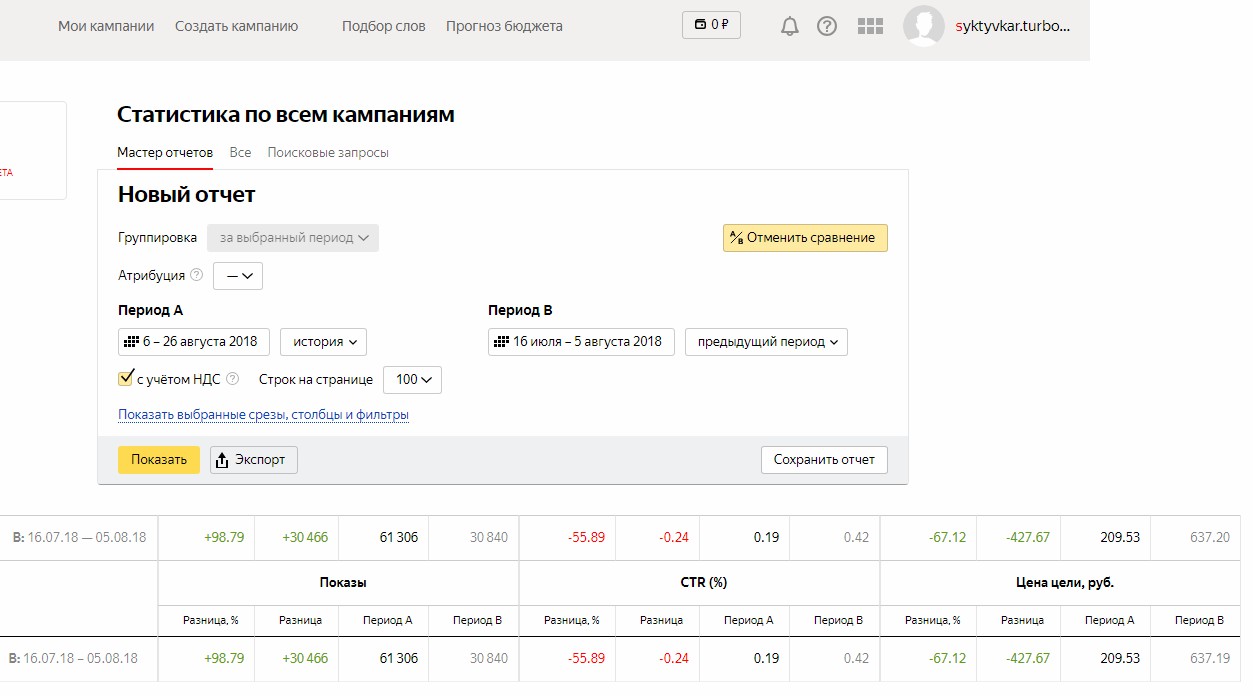Expand the "предыдущий период" dropdown
The width and height of the screenshot is (1253, 696).
(x=766, y=342)
